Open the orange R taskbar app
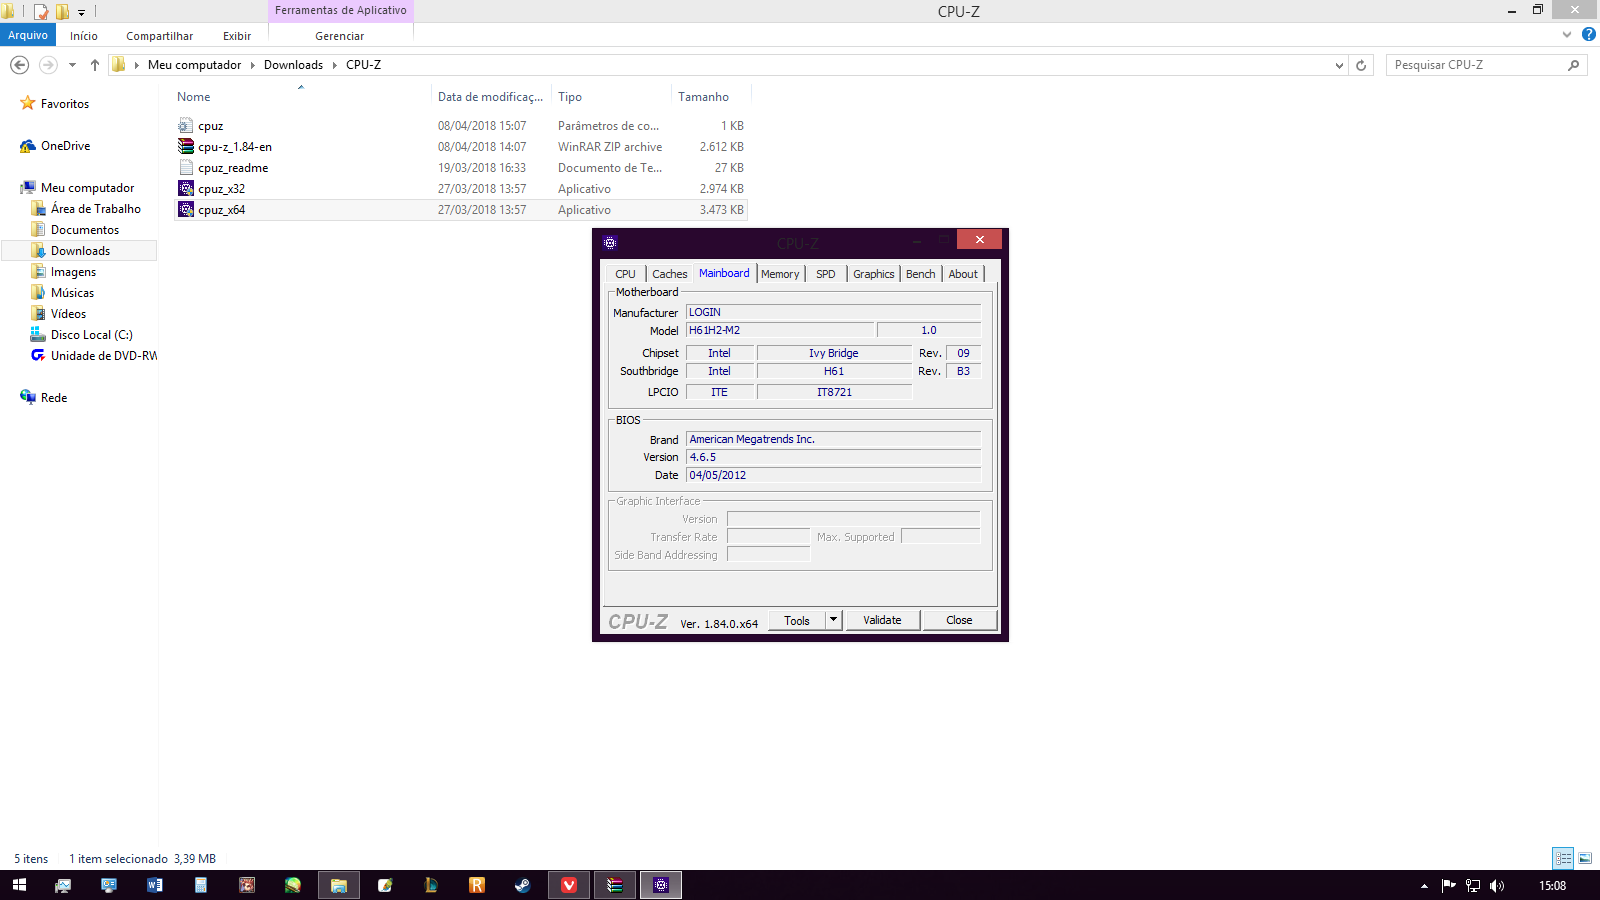This screenshot has width=1600, height=900. [477, 885]
